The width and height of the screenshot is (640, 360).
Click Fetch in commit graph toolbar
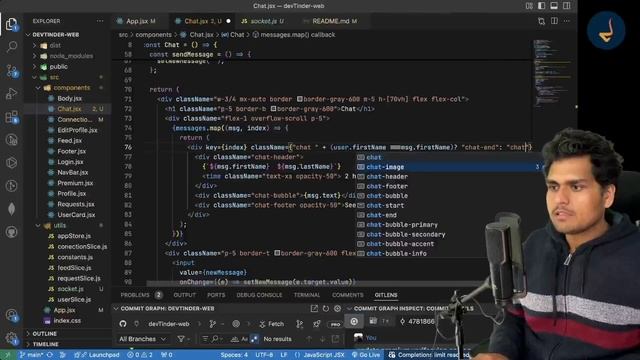point(271,324)
